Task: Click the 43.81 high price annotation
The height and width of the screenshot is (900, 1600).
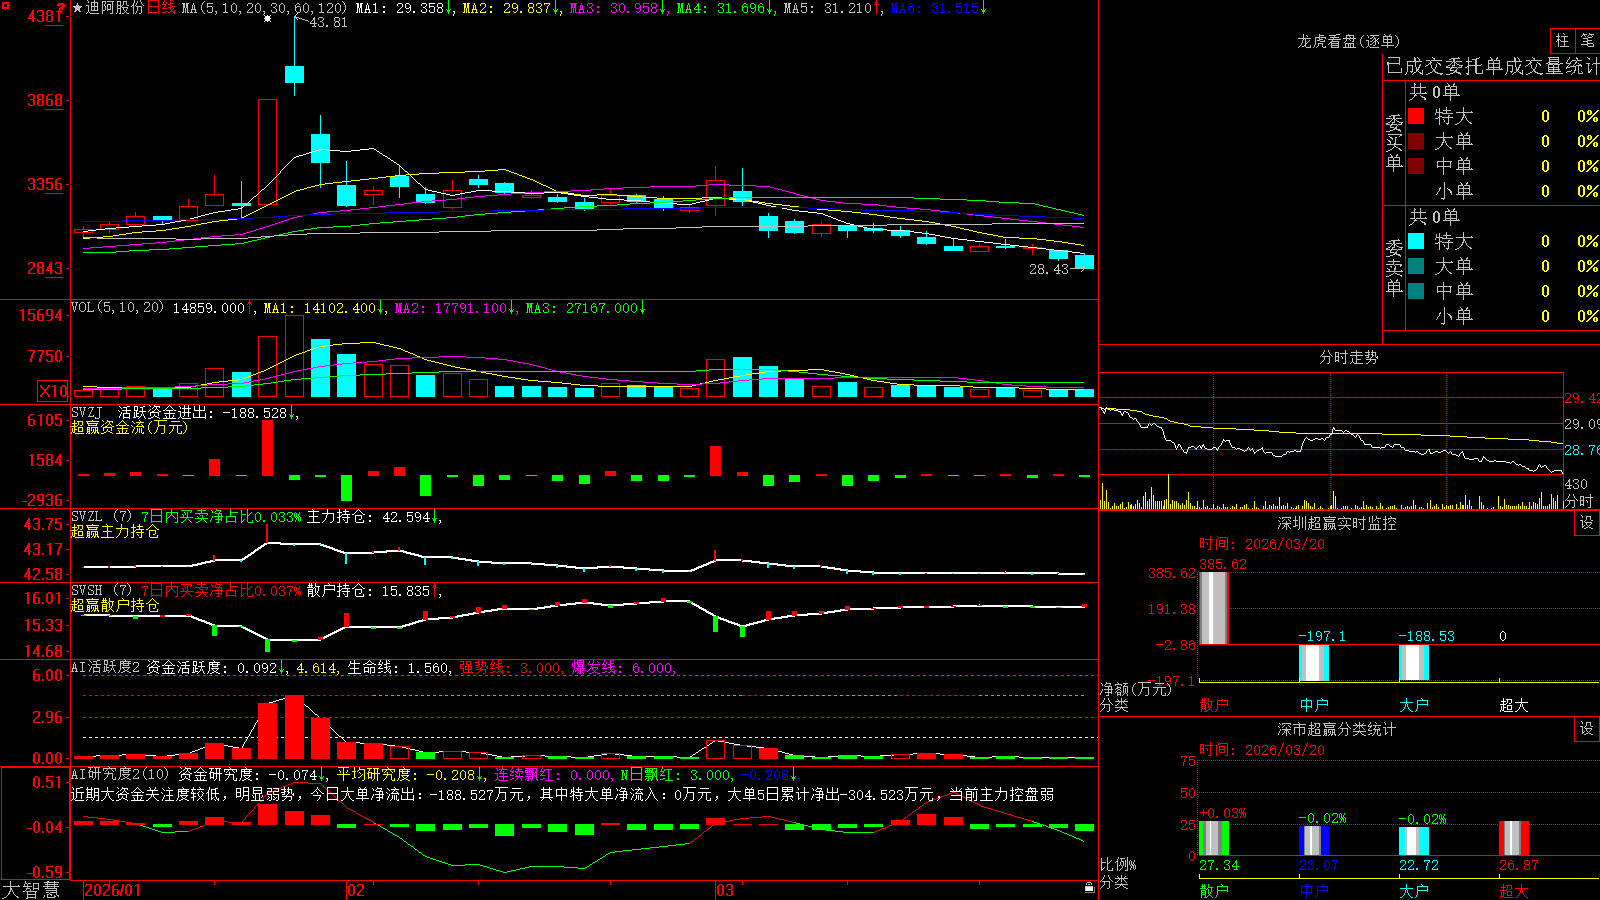Action: (x=328, y=22)
